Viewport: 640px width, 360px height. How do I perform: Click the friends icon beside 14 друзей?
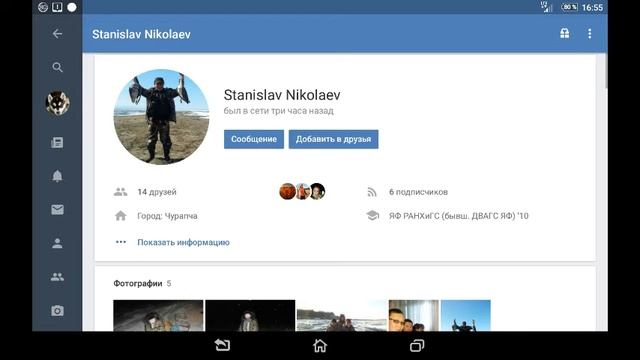point(120,192)
